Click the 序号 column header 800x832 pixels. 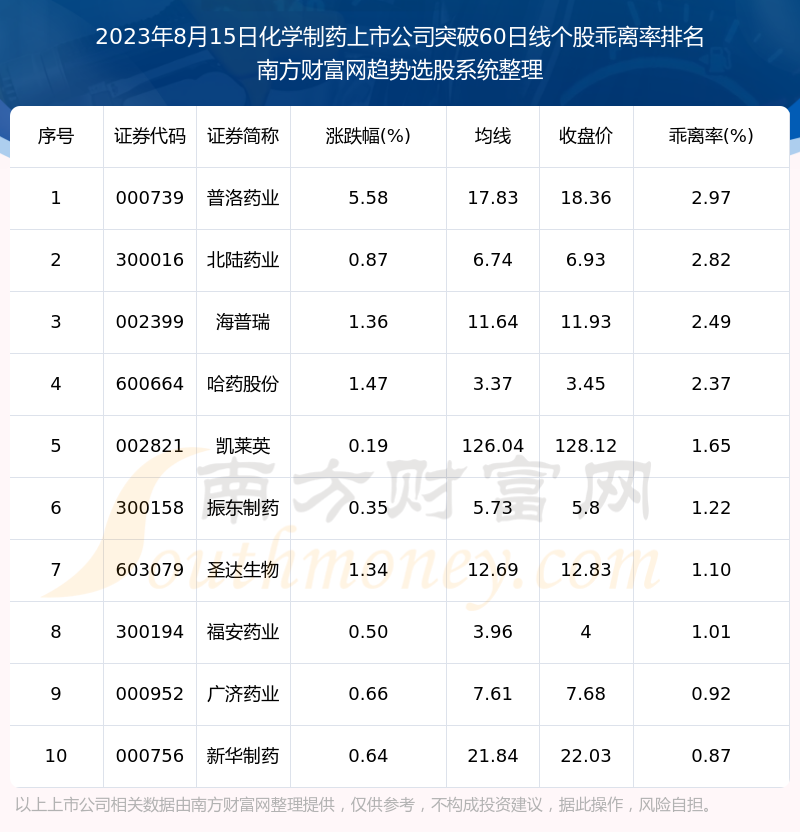click(x=56, y=136)
